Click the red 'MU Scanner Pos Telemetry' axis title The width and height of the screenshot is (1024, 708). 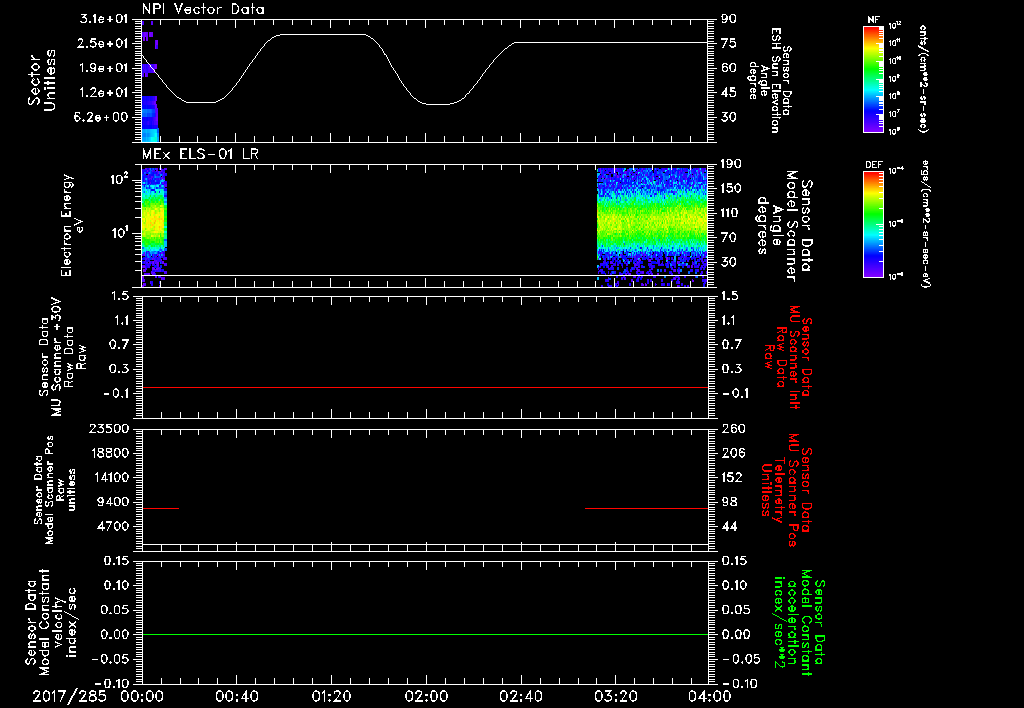[x=786, y=490]
